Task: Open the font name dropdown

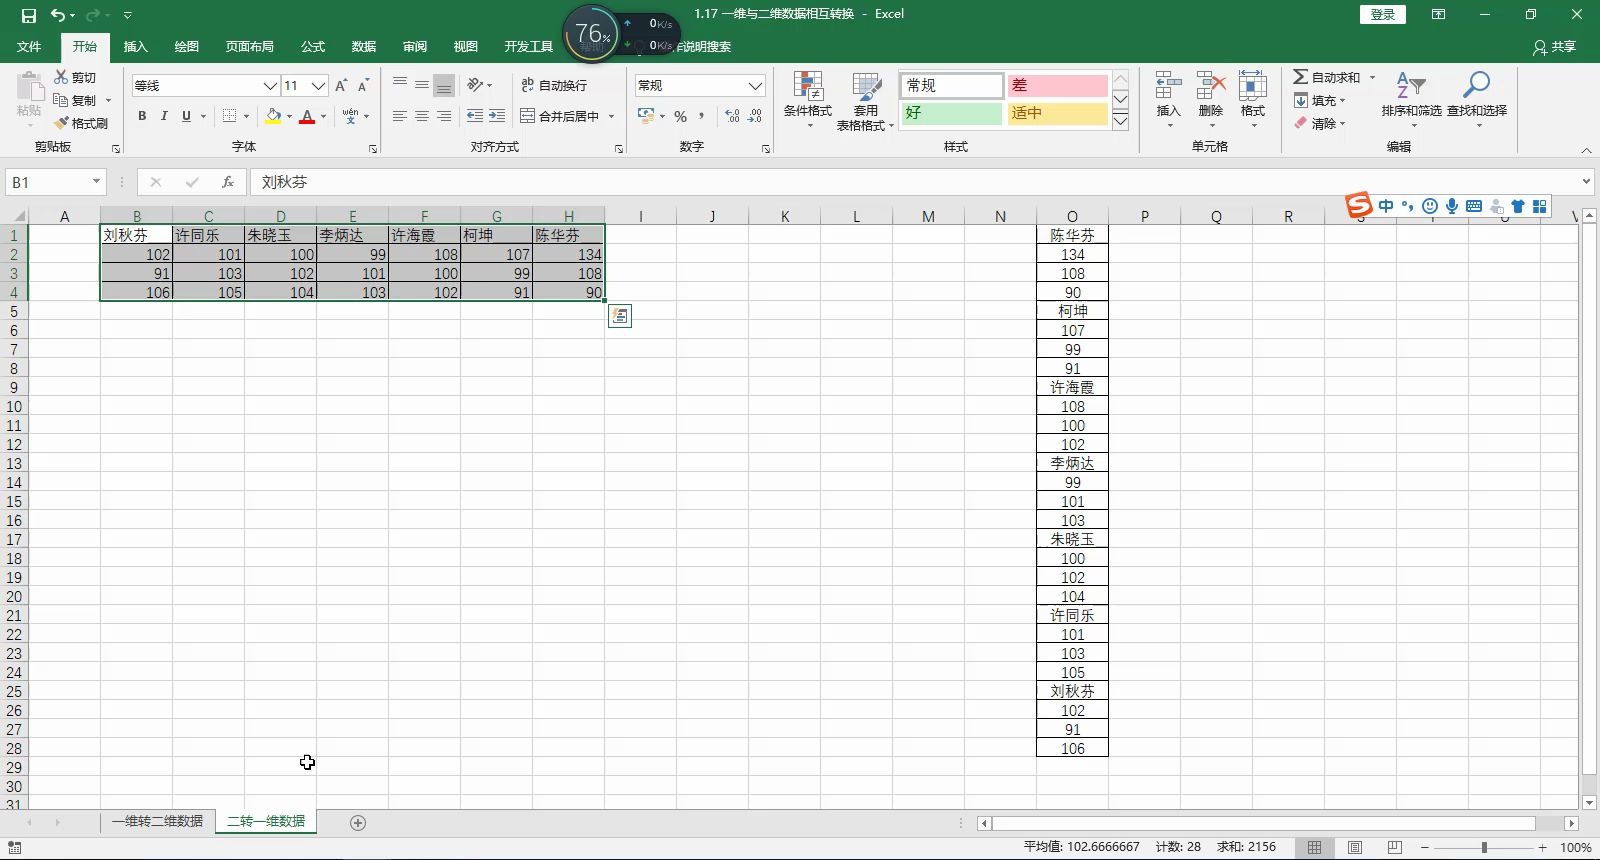Action: (270, 86)
